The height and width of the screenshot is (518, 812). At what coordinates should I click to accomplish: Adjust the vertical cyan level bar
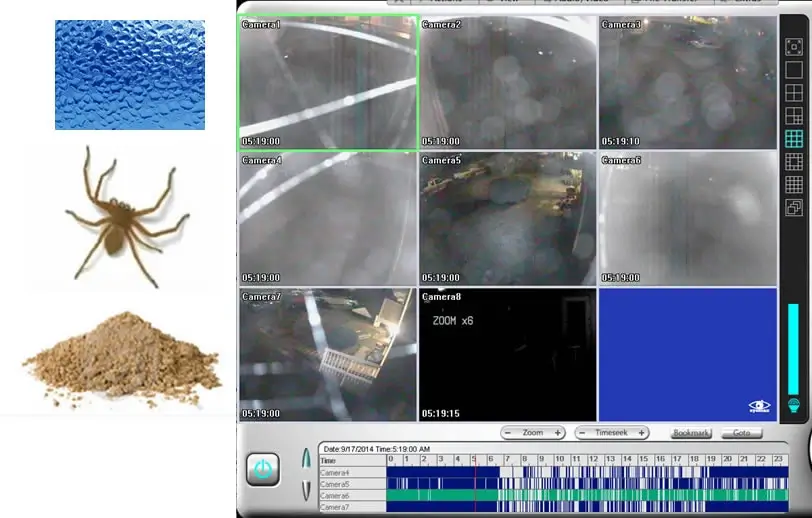(x=794, y=350)
